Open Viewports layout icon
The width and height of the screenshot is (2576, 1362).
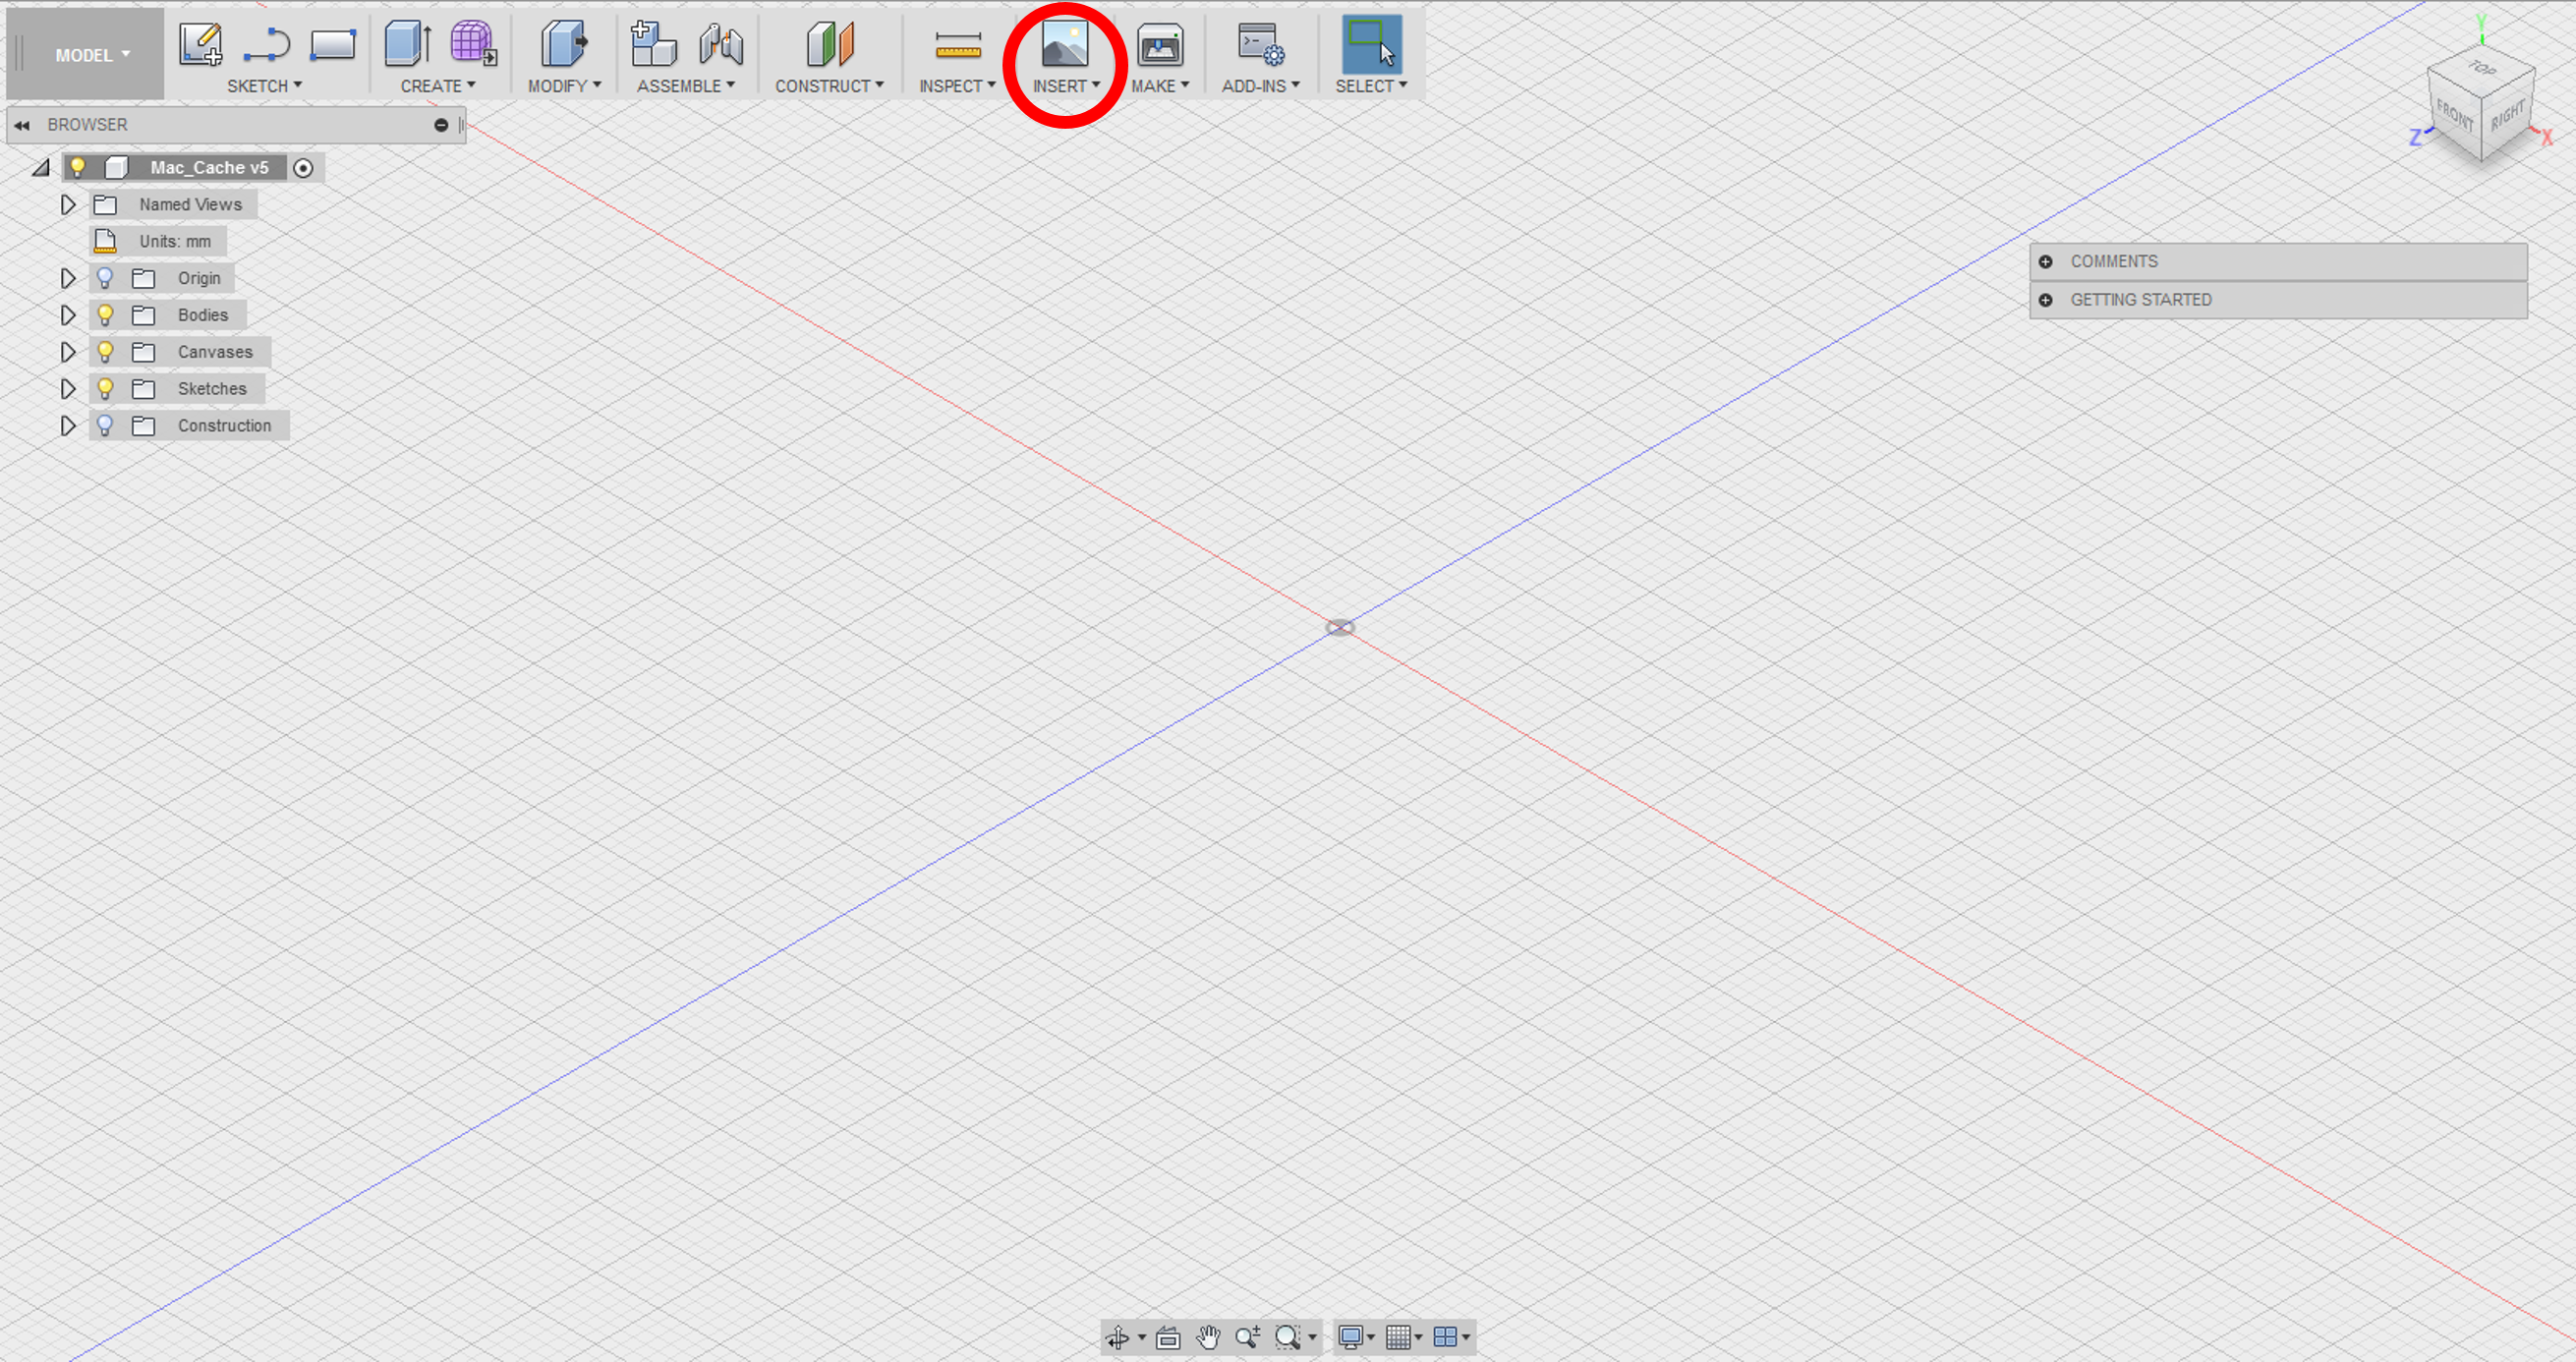click(x=1445, y=1337)
